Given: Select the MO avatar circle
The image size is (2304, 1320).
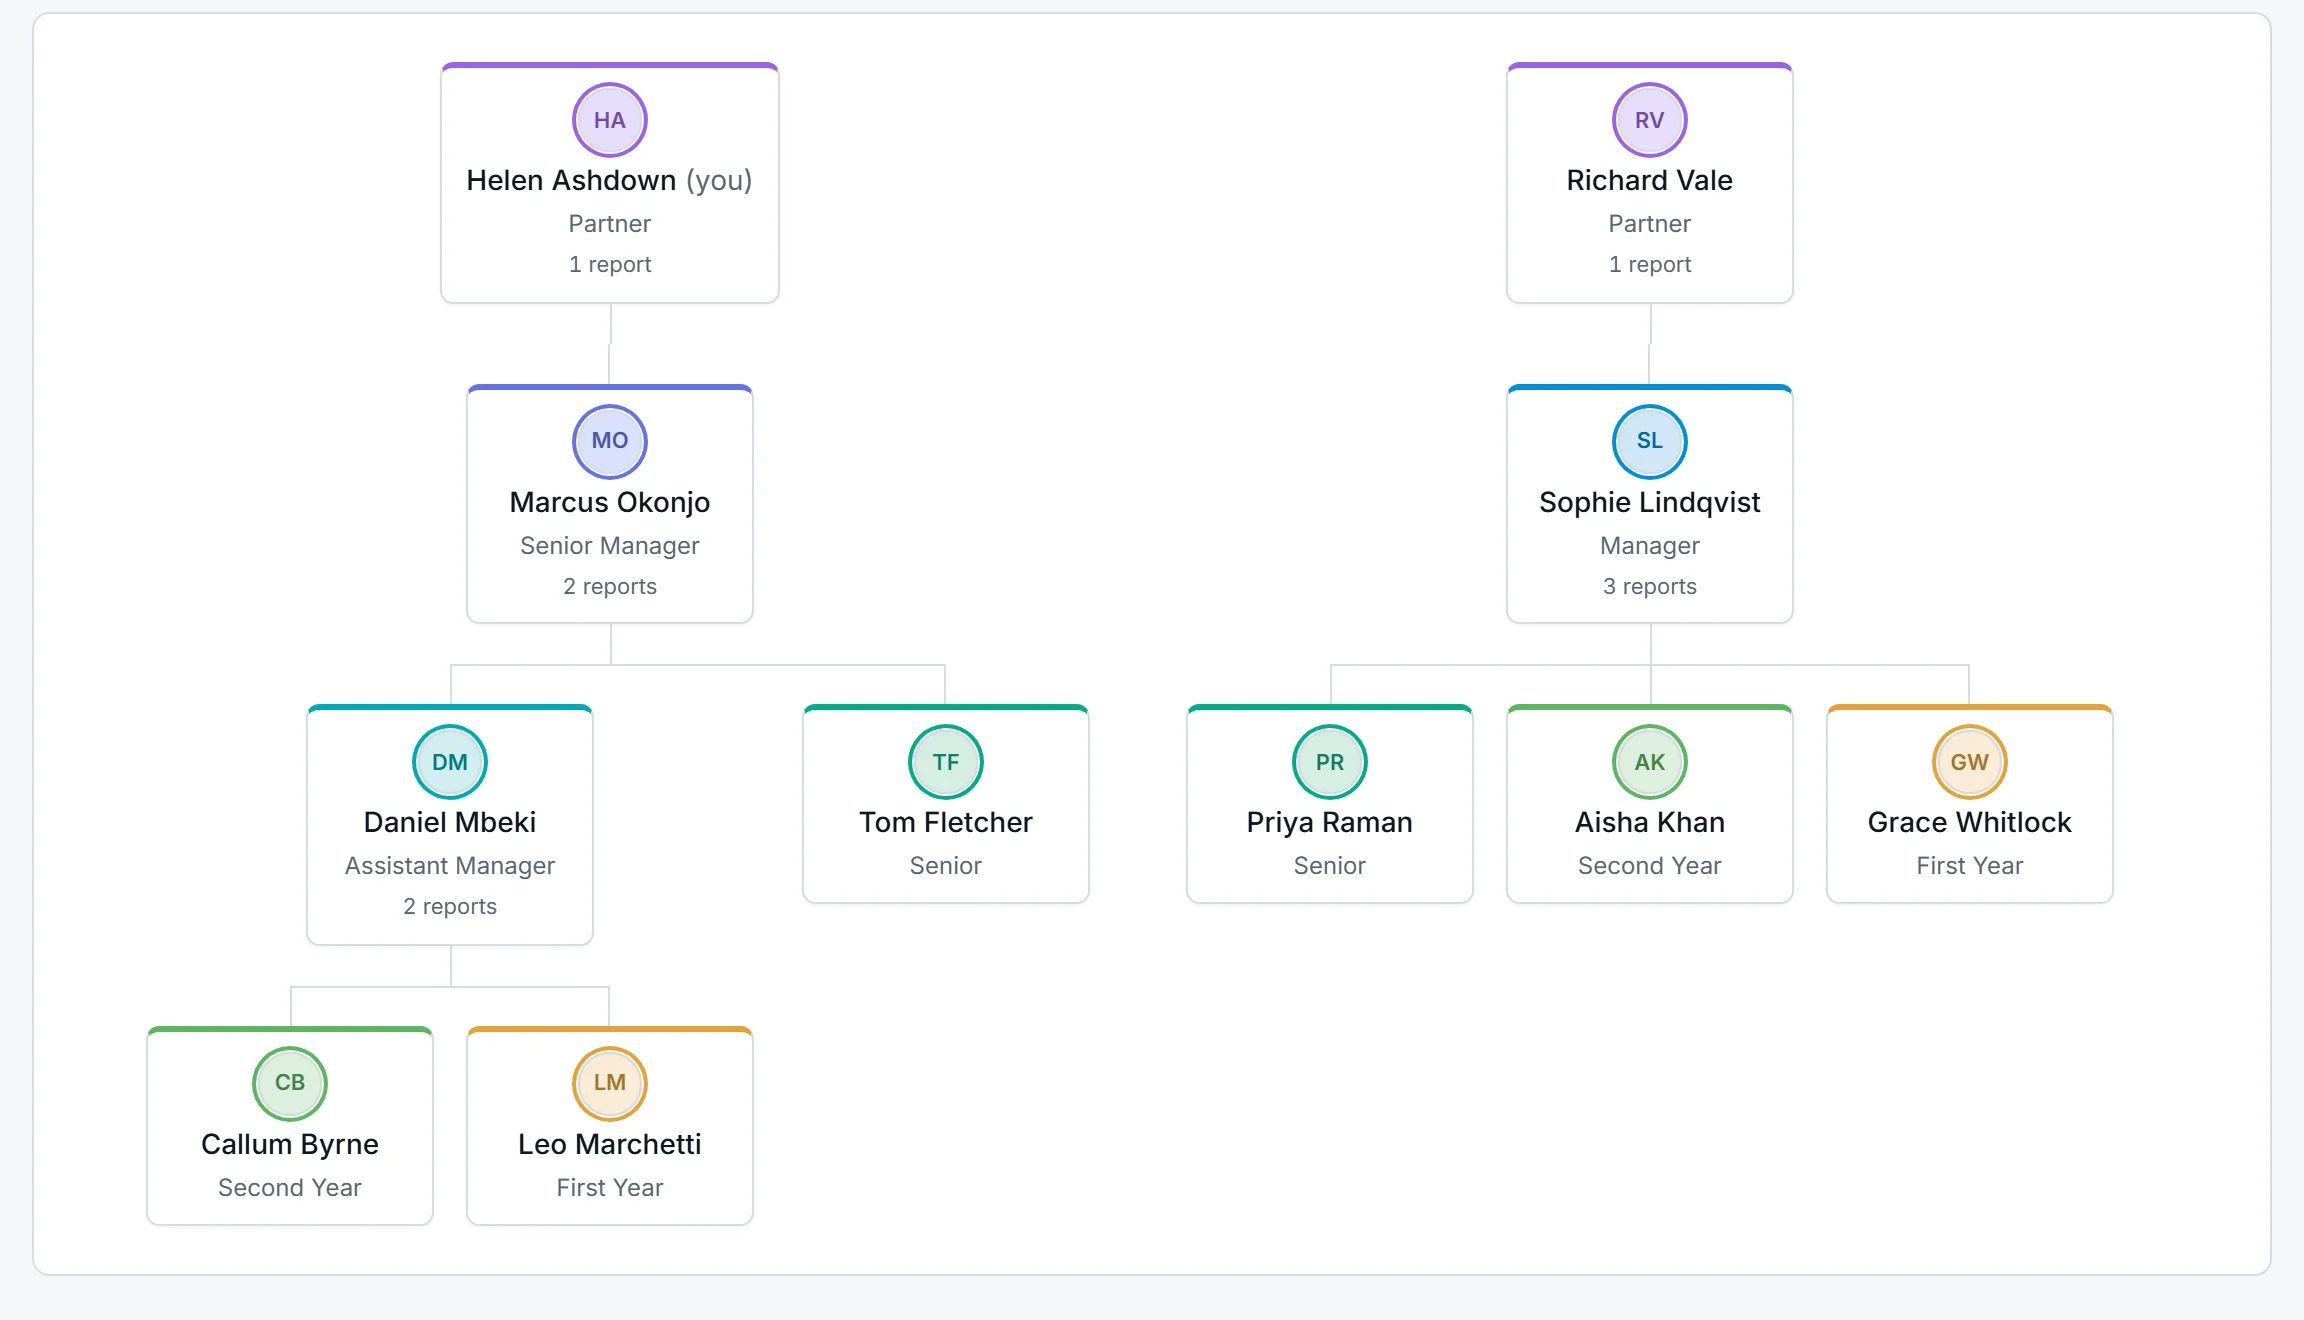Looking at the screenshot, I should pos(610,441).
